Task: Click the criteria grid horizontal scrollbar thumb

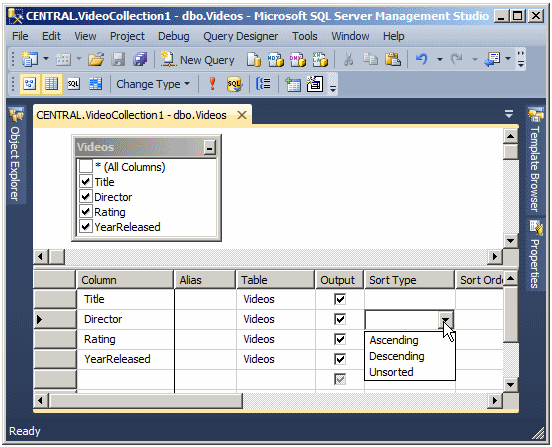Action: tap(146, 400)
